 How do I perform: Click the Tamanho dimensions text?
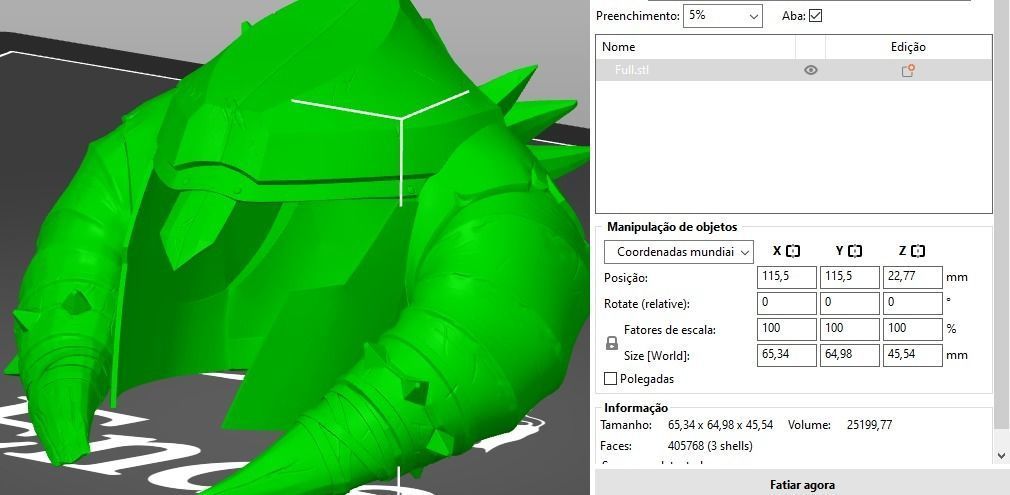coord(720,425)
